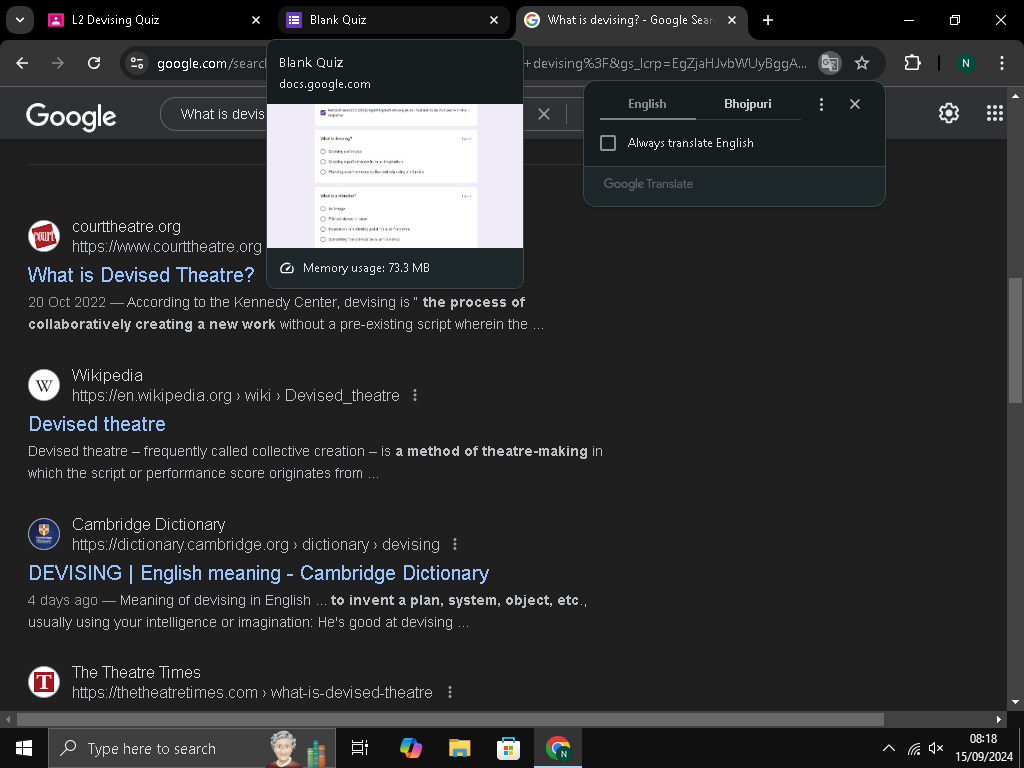Image resolution: width=1024 pixels, height=768 pixels.
Task: Click the taskbar search box
Action: click(x=191, y=748)
